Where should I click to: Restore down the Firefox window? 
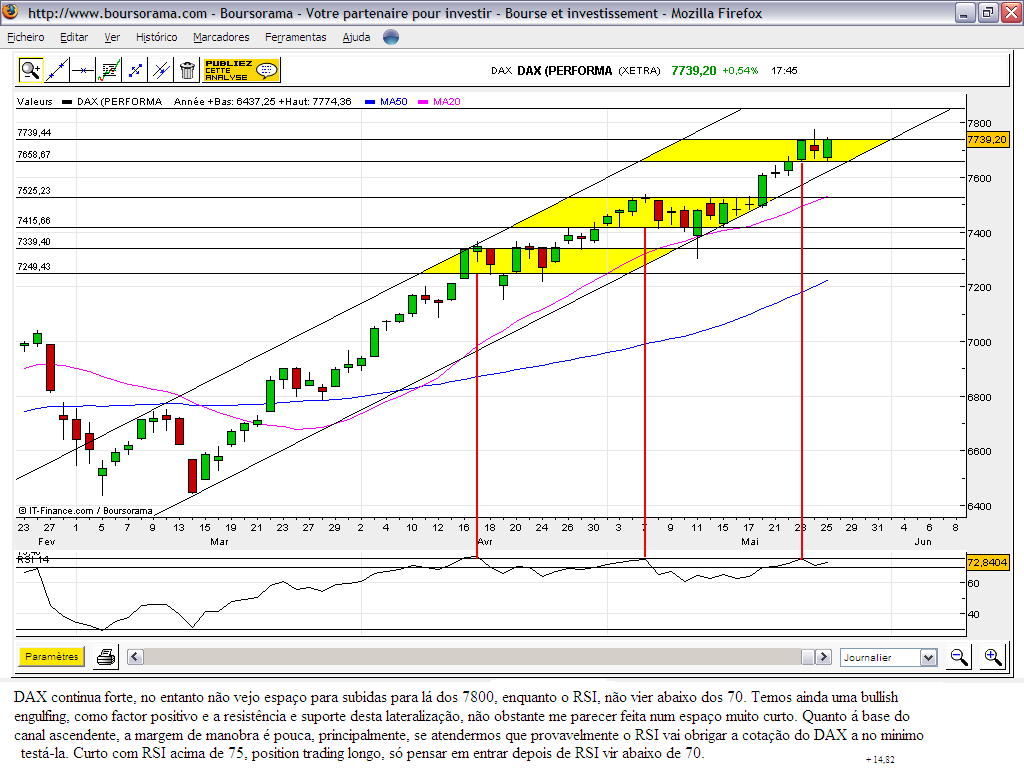pyautogui.click(x=987, y=12)
